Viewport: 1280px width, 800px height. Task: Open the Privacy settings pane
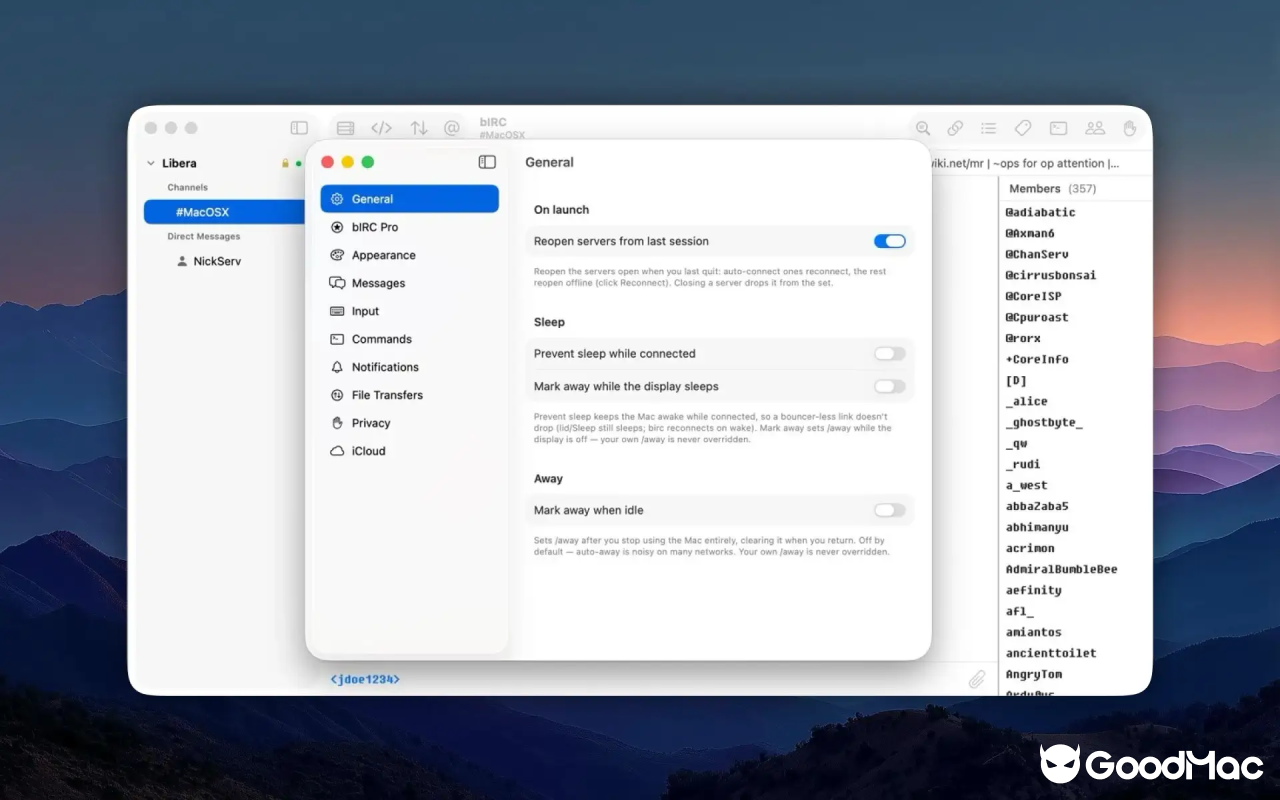tap(410, 423)
